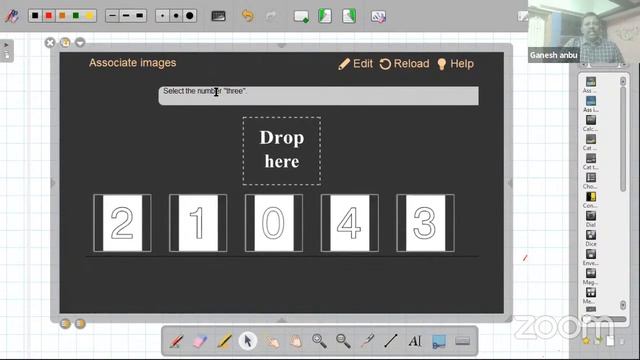Adjust the library thumbnail size slider
640x360 pixels.
tap(604, 319)
